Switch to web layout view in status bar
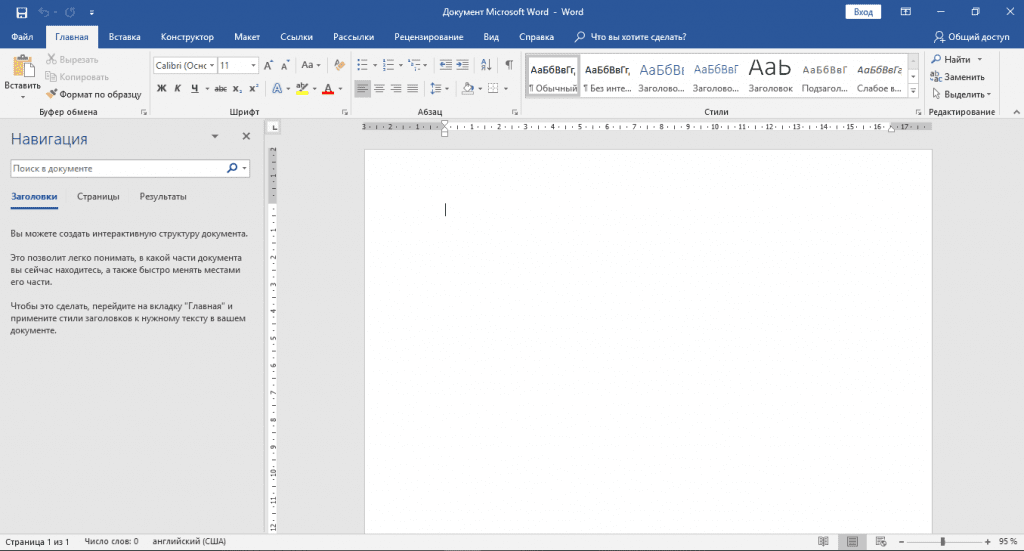 881,542
